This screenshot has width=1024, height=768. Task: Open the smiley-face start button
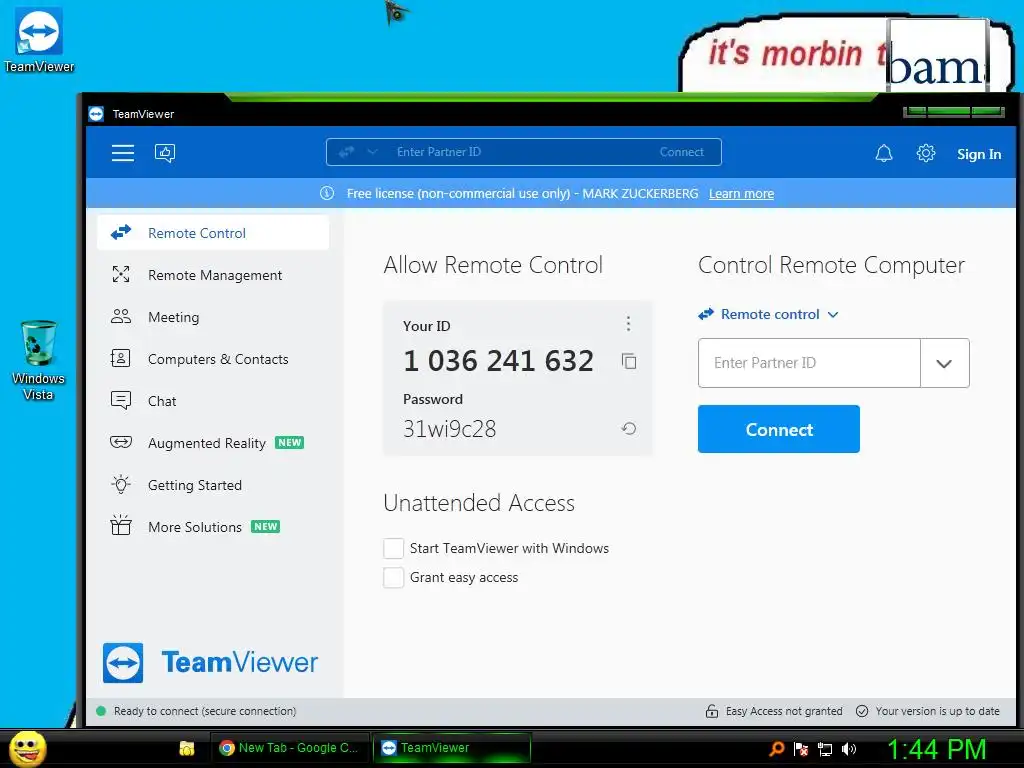click(x=28, y=748)
